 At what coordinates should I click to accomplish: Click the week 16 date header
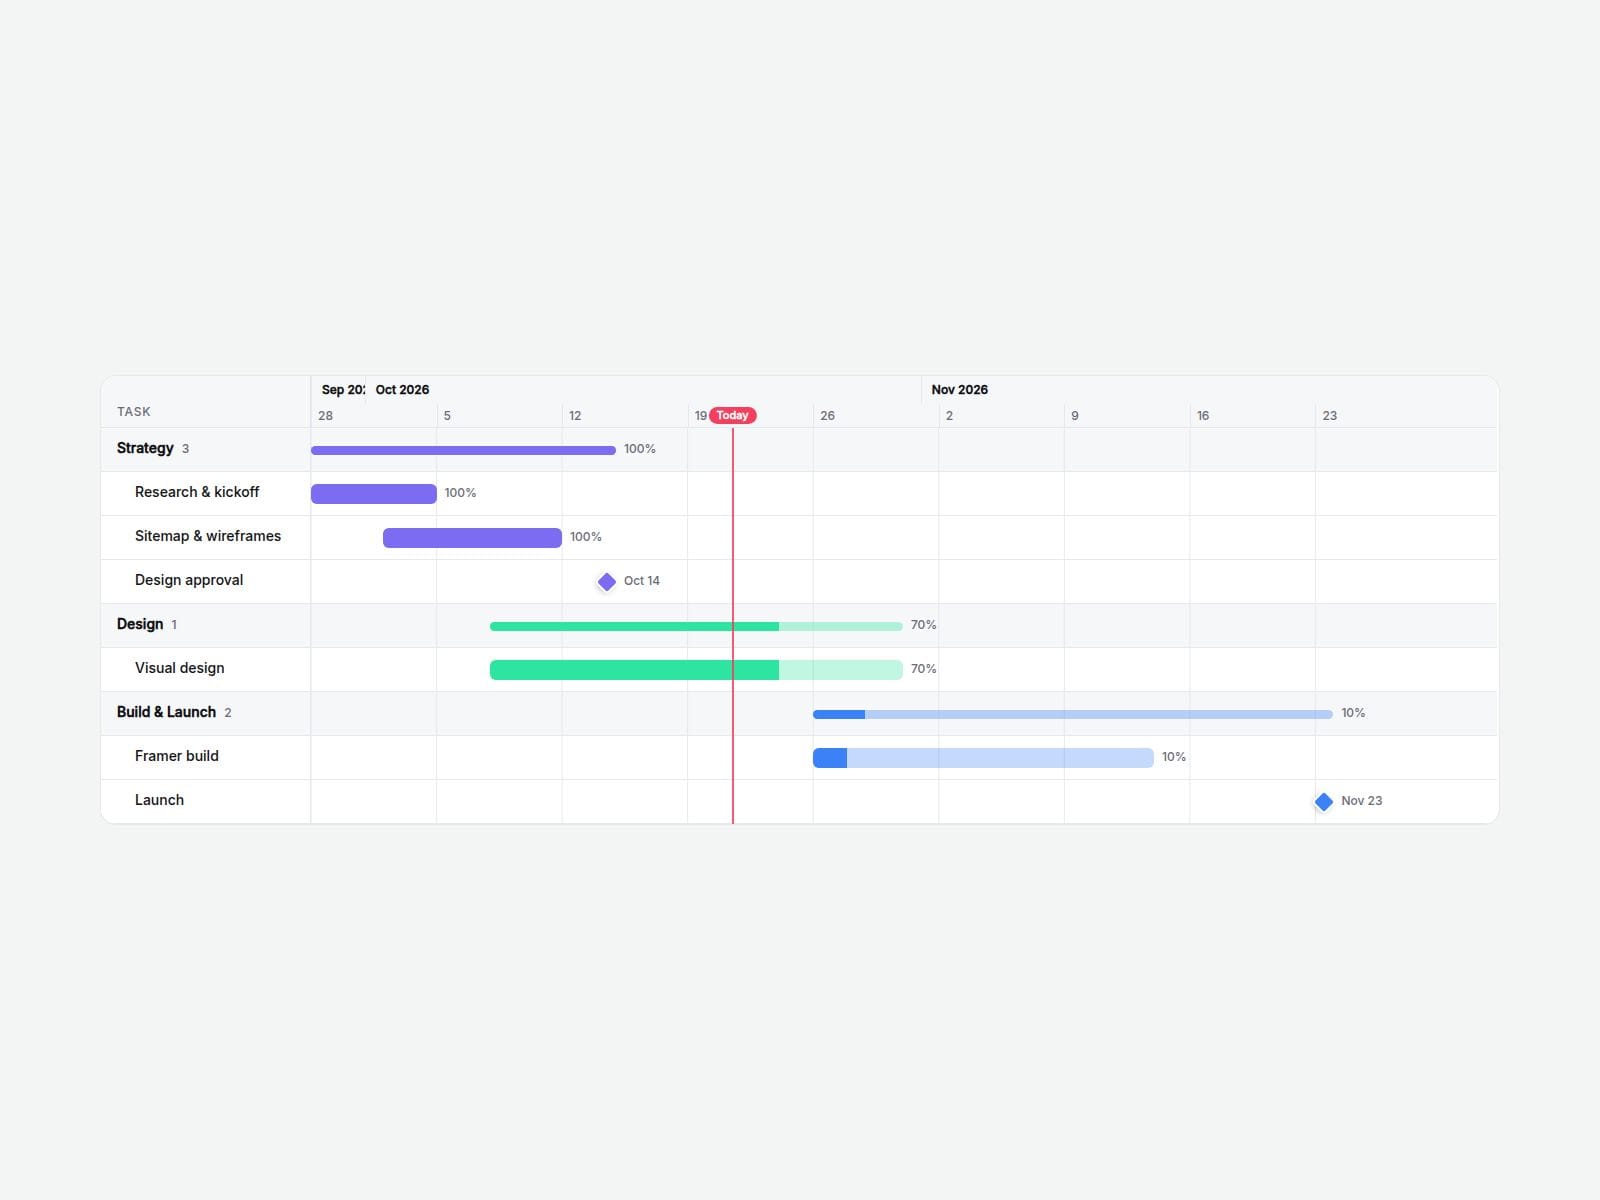point(1203,416)
